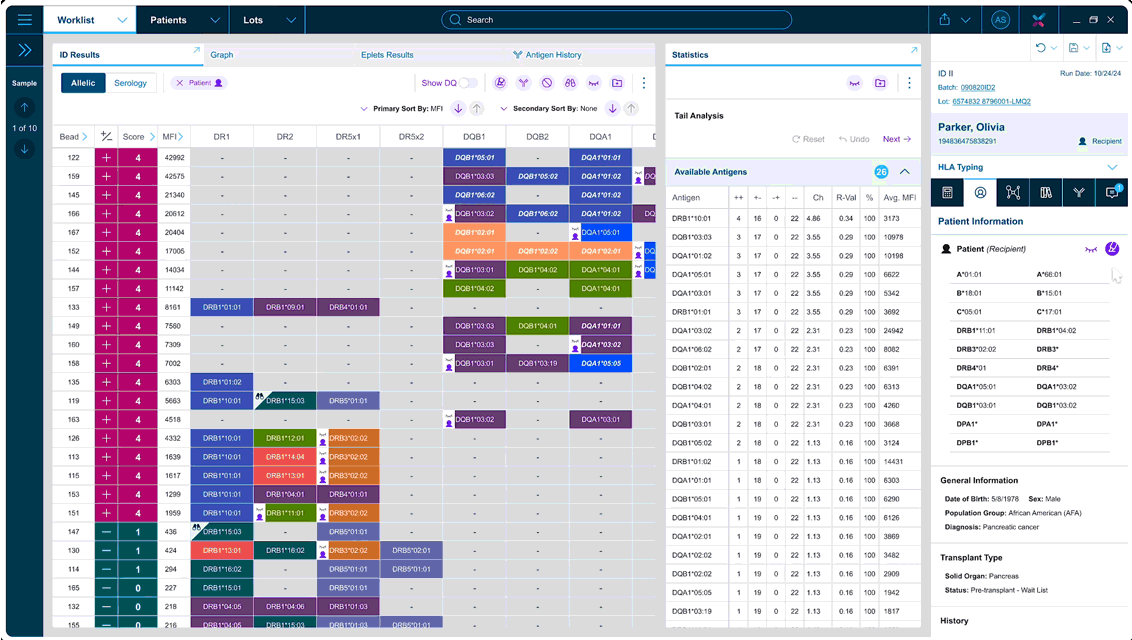Click the prohibited circle icon in ID Results toolbar
The width and height of the screenshot is (1132, 640).
pyautogui.click(x=547, y=83)
